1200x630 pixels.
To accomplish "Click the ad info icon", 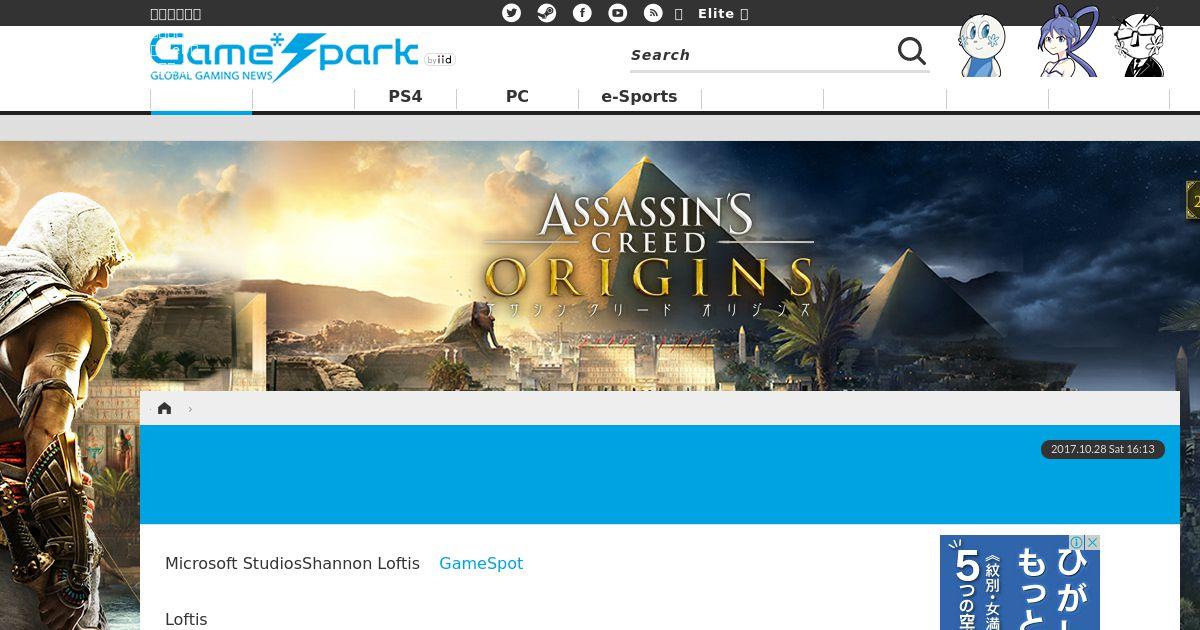I will (1078, 542).
